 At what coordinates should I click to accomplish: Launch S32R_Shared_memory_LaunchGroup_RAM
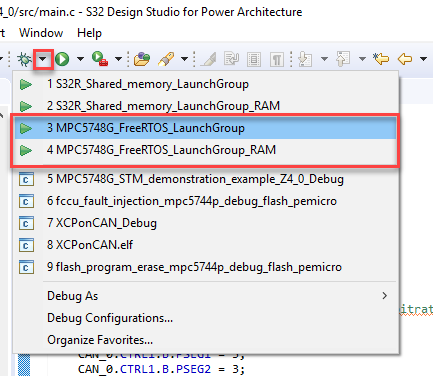(x=206, y=106)
